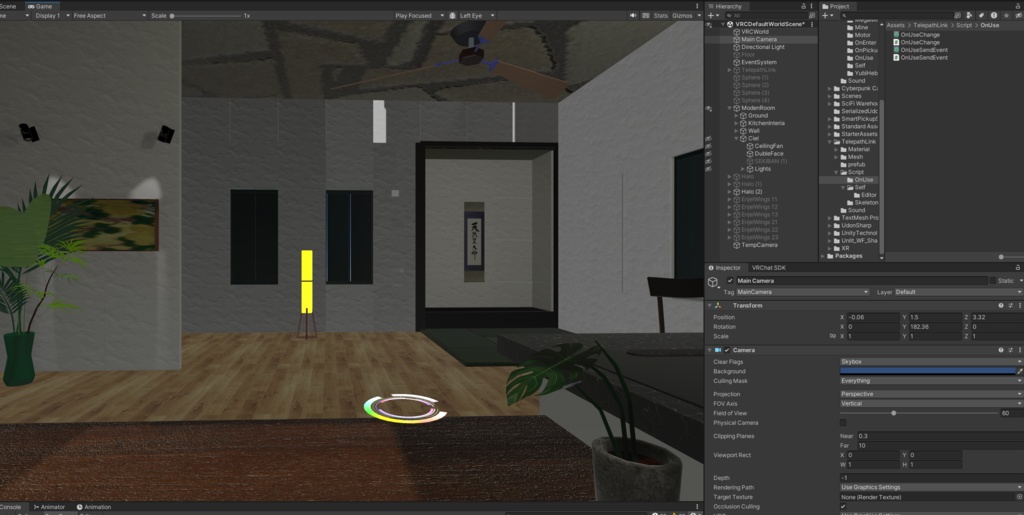Toggle Scale constrained proportions link icon

coord(833,336)
